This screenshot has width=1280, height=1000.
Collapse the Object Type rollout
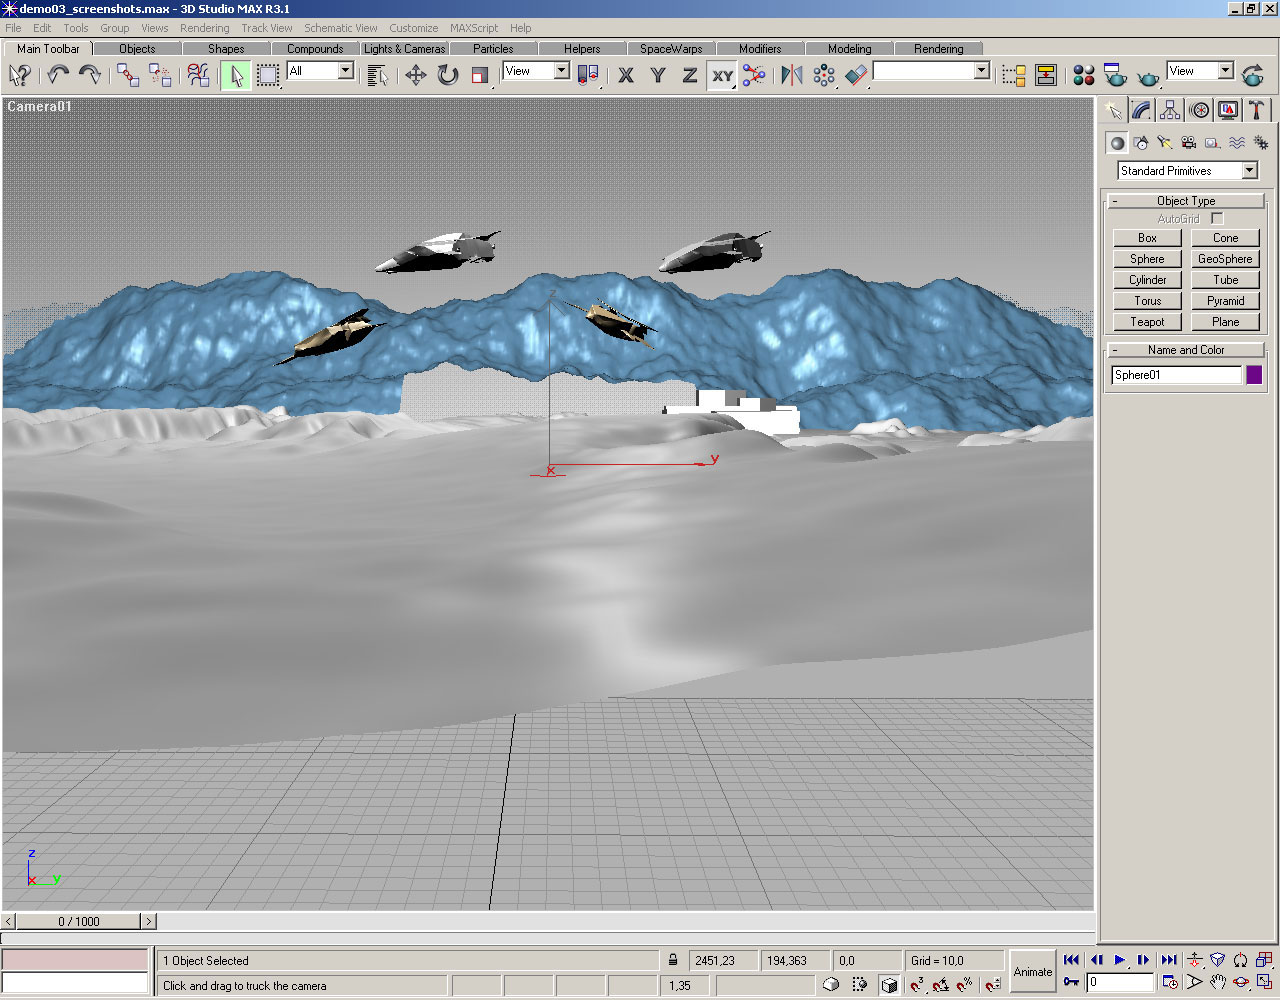[x=1185, y=201]
